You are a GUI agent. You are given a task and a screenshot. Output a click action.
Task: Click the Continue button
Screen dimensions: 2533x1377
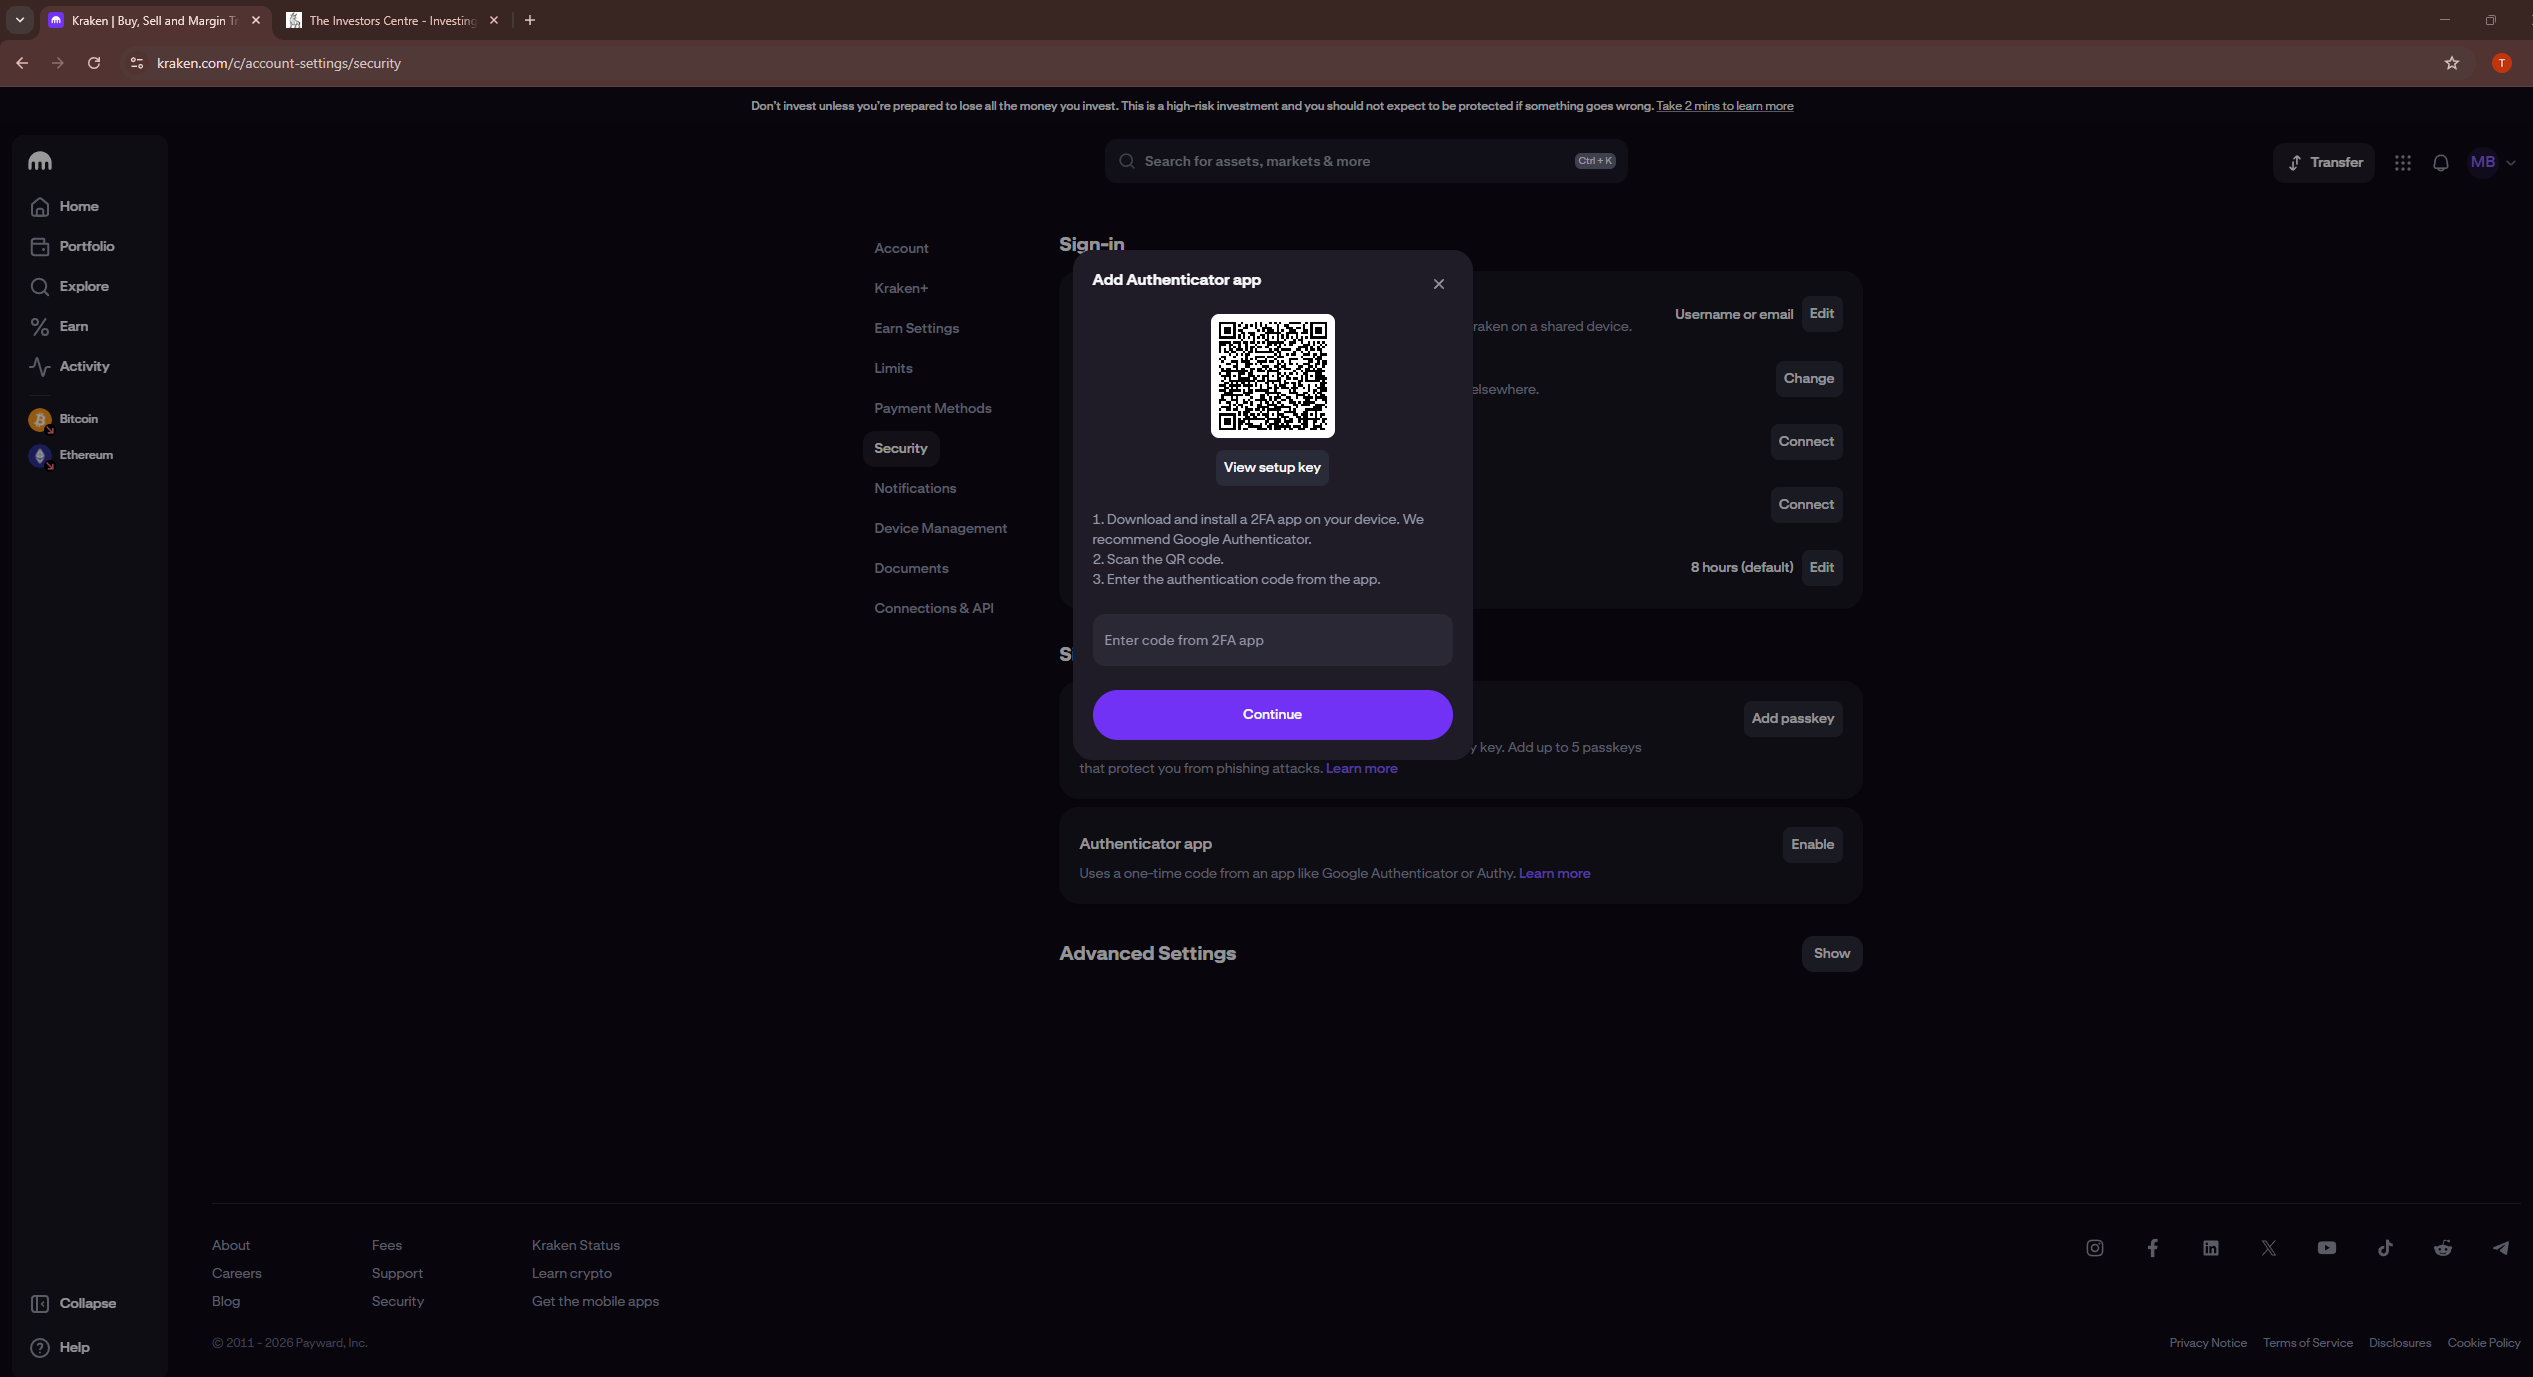click(x=1272, y=714)
